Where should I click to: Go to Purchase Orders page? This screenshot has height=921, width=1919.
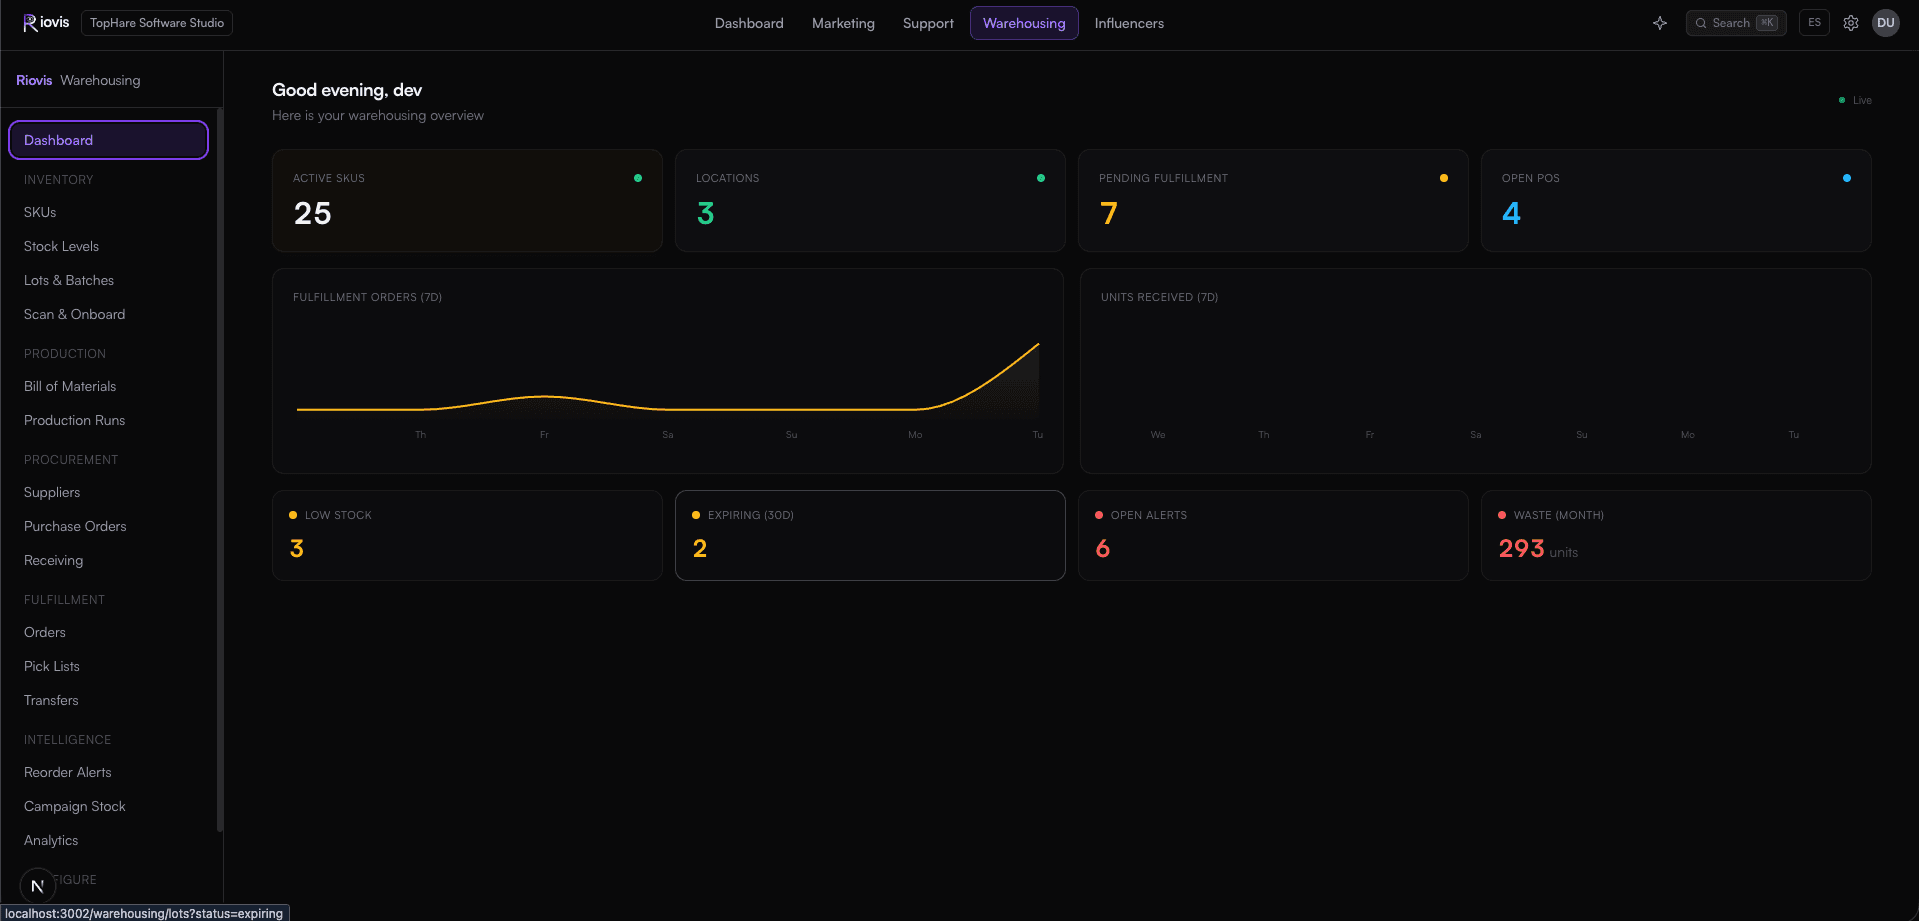point(75,526)
